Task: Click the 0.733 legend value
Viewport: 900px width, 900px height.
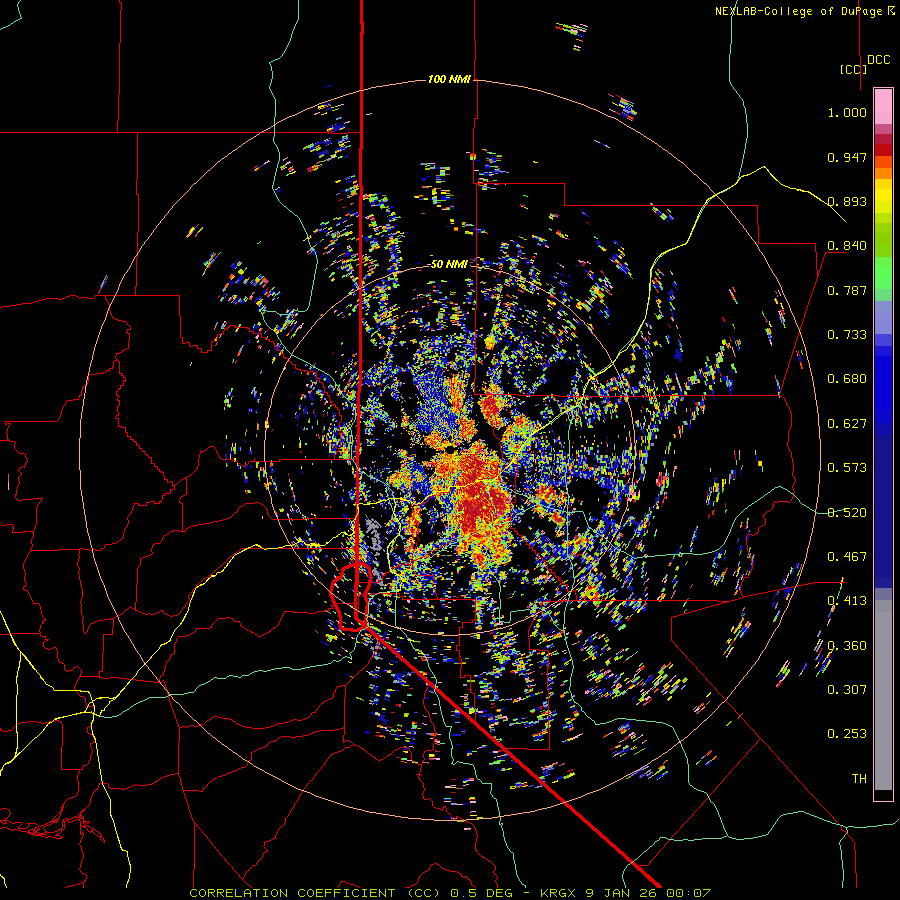Action: (x=847, y=335)
